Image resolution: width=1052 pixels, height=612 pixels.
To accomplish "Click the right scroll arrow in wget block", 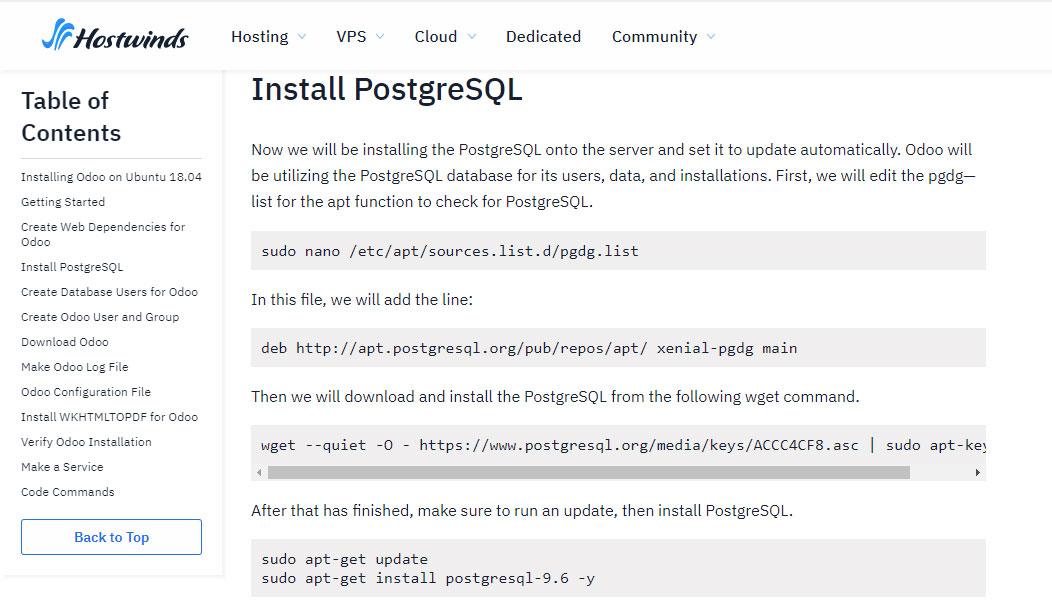I will pyautogui.click(x=978, y=472).
